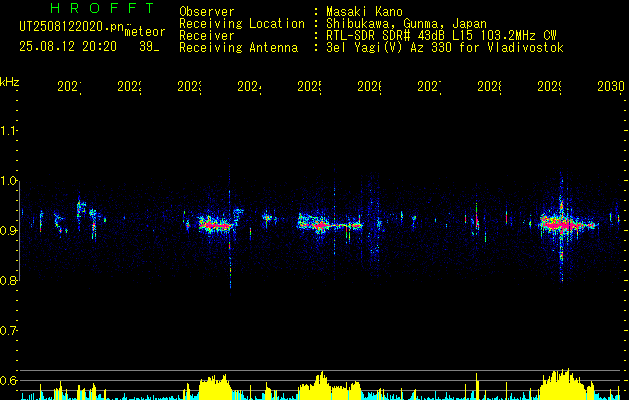
Task: Click the date stamp 25.08.12 20:20
Action: click(68, 47)
